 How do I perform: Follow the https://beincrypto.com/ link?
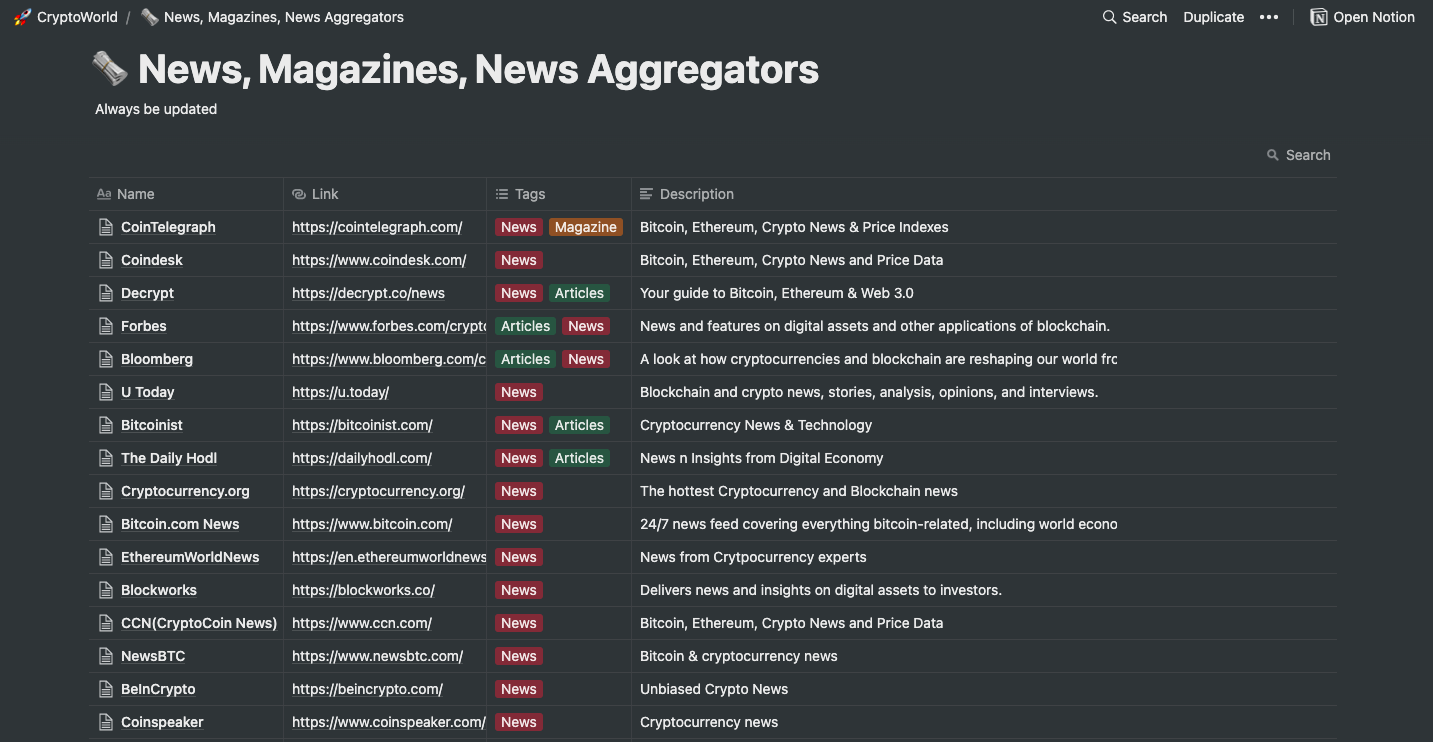click(367, 689)
